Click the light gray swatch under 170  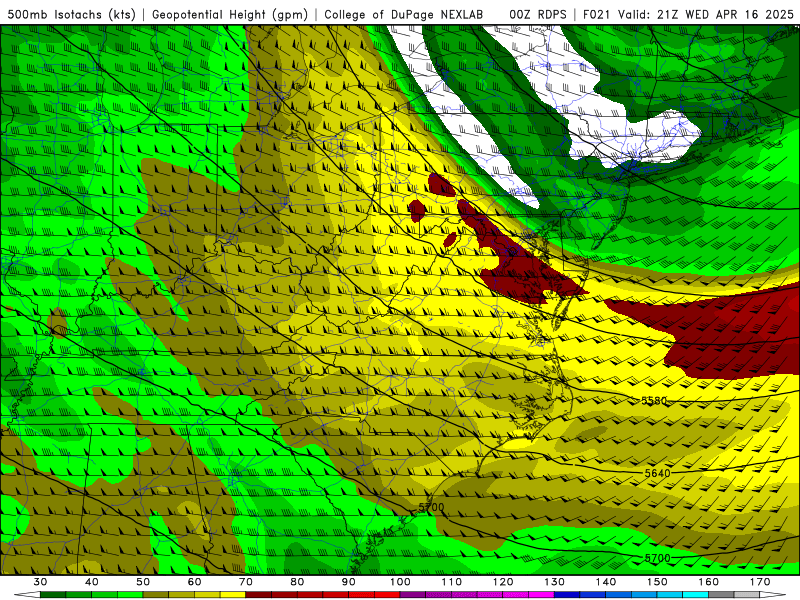(747, 594)
